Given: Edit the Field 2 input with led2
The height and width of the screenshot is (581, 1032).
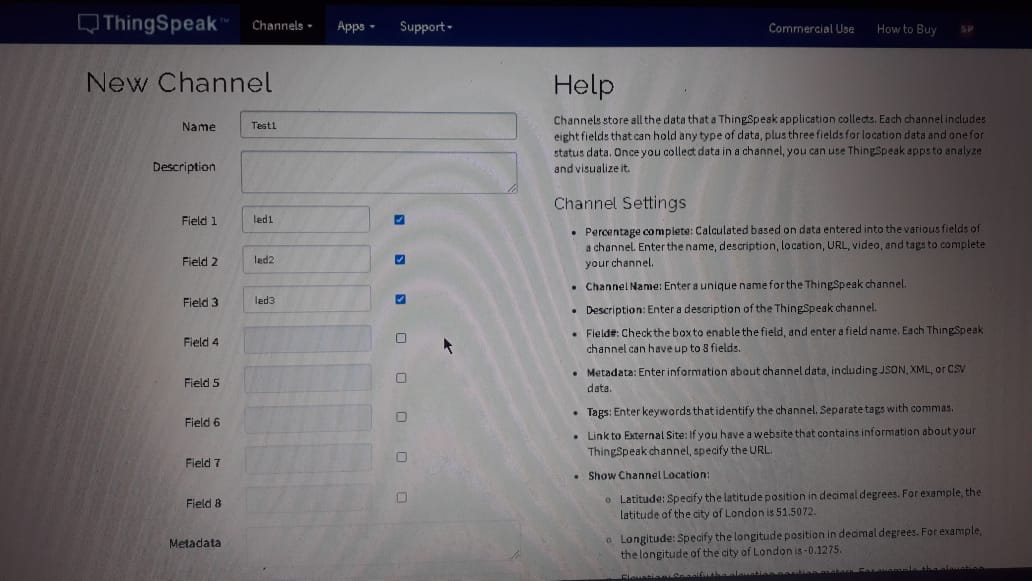Looking at the screenshot, I should 306,260.
